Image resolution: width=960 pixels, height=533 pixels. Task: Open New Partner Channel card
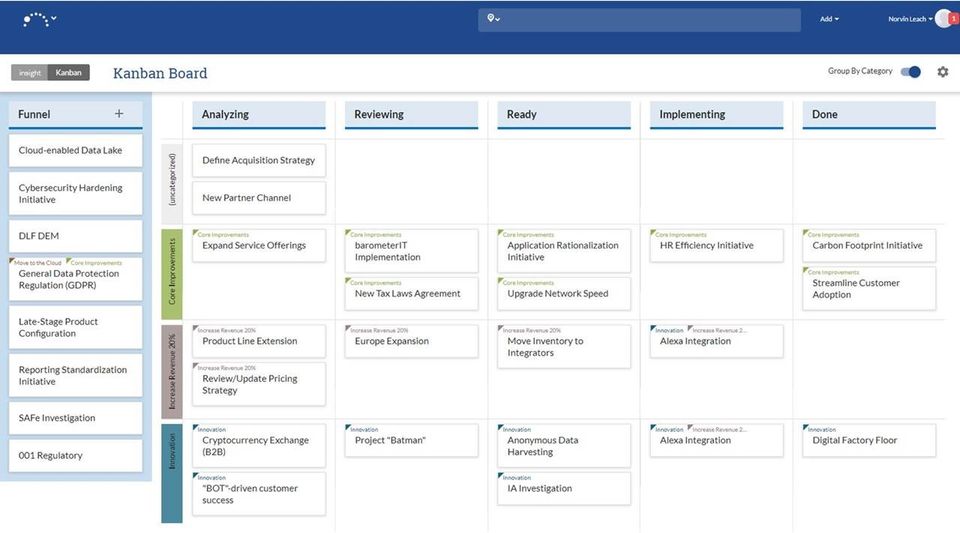[x=259, y=198]
